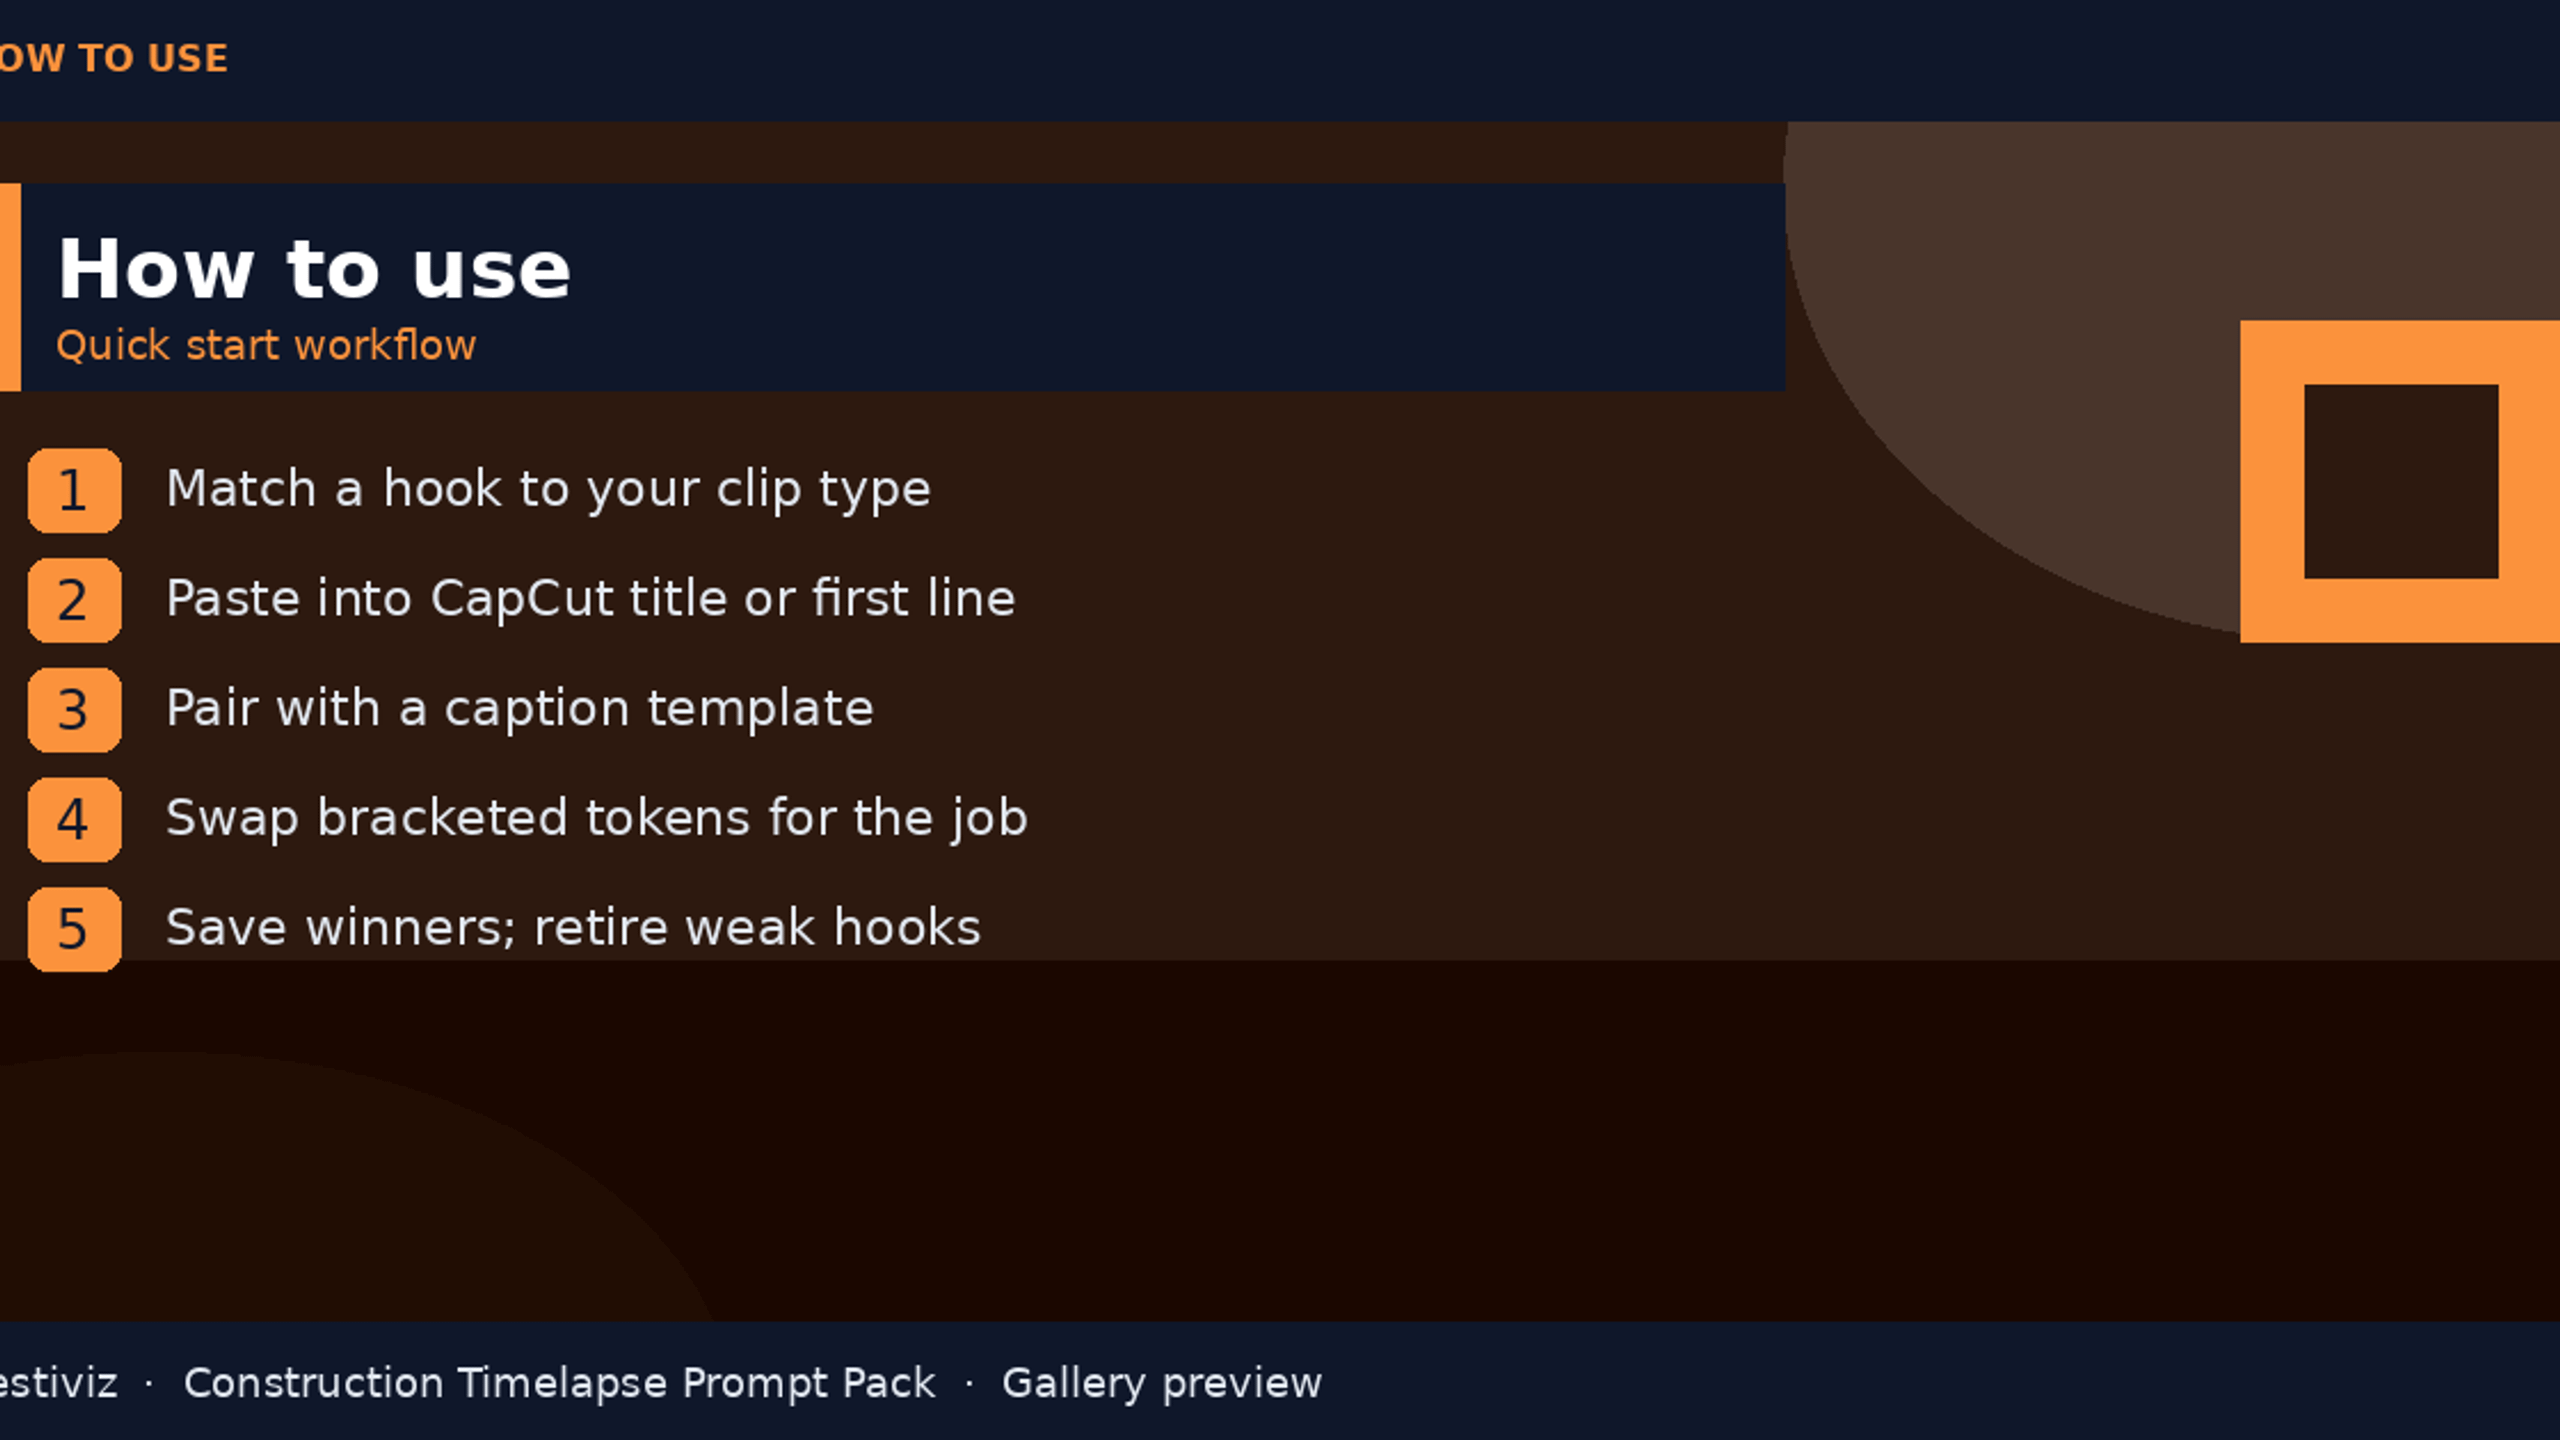
Task: Select "Match a hook to your clip type"
Action: [x=548, y=489]
